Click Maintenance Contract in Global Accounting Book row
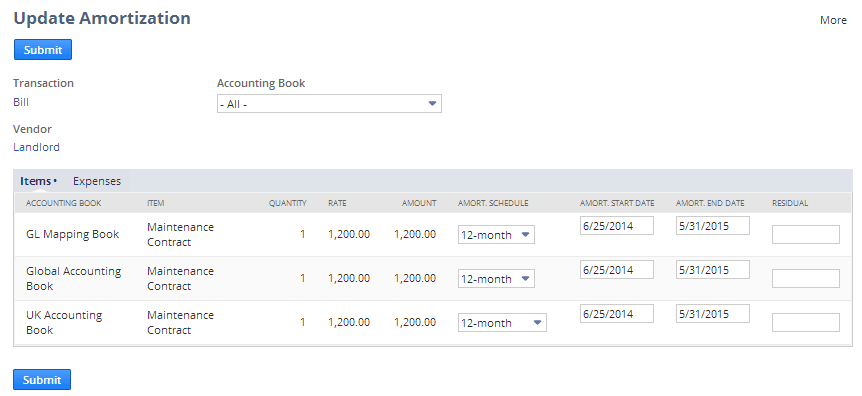Screen dimensions: 862x396 pyautogui.click(x=180, y=278)
